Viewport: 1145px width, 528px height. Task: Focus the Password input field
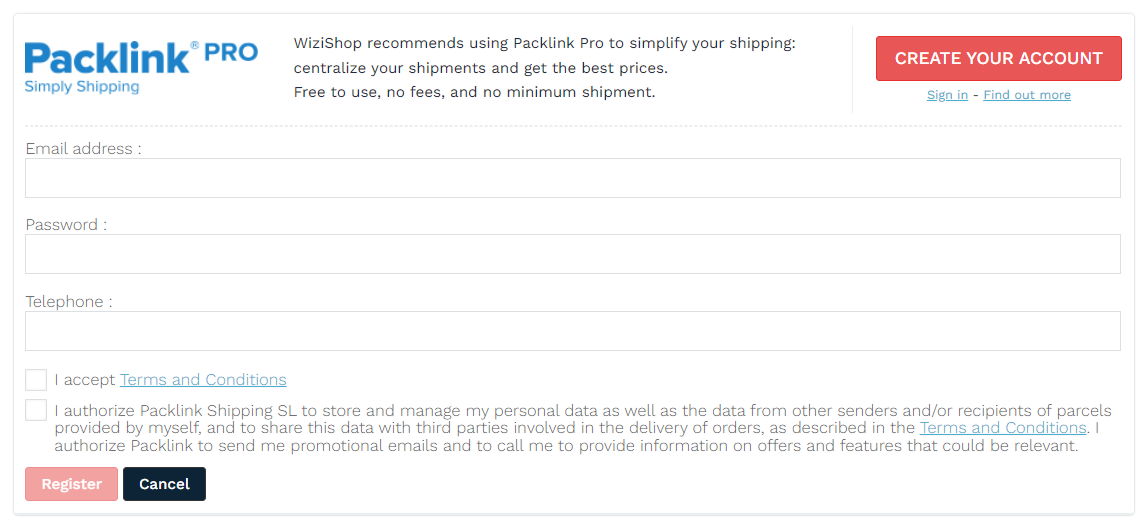coord(572,254)
